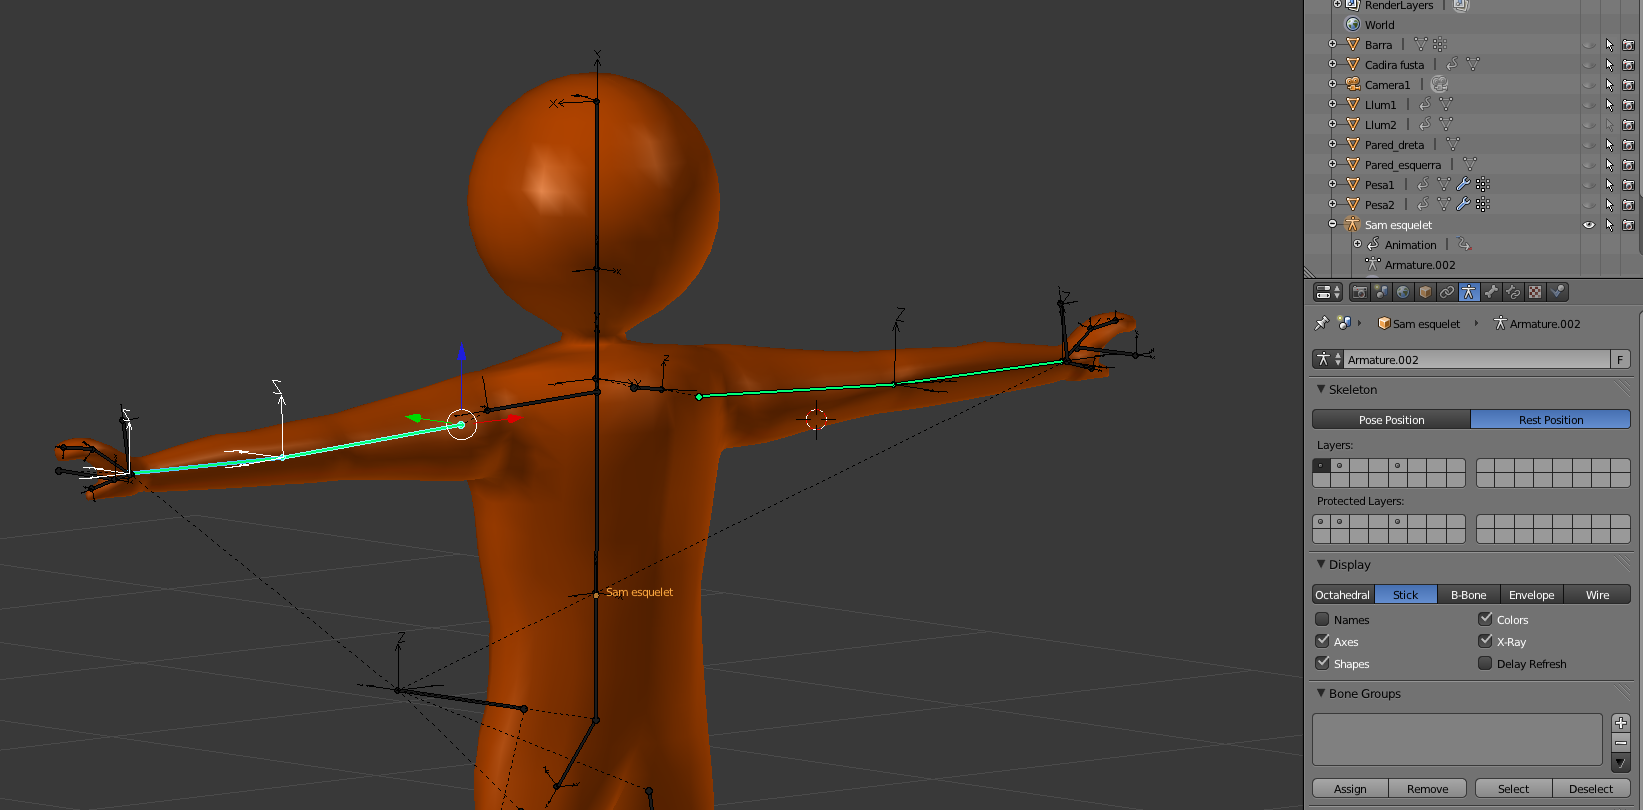The image size is (1643, 810).
Task: Click the wrench modifier icon on Pesa2 row
Action: [x=1463, y=204]
